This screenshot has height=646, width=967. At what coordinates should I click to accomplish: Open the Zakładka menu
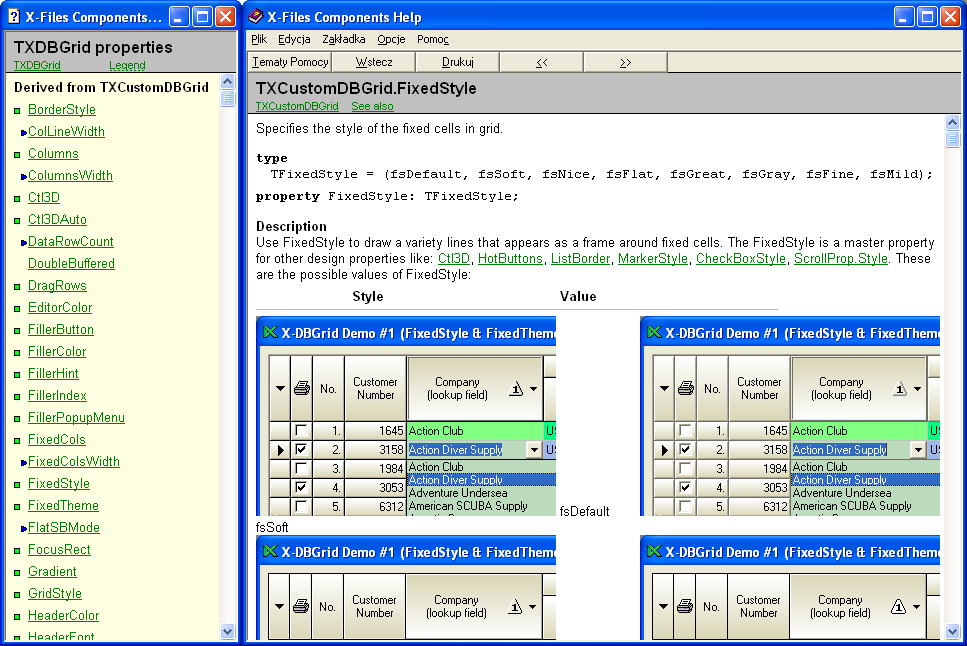pyautogui.click(x=344, y=39)
